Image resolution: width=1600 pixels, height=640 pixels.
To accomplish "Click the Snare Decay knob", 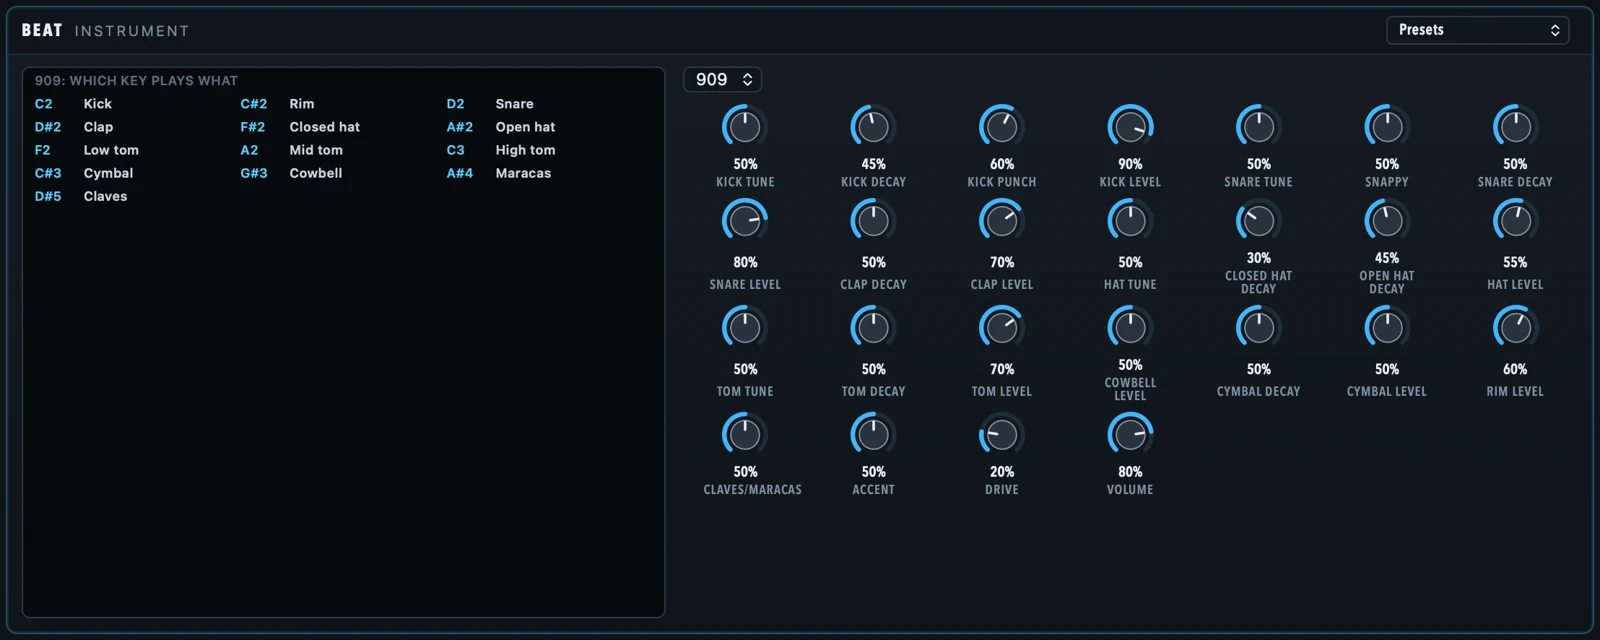I will click(1515, 127).
